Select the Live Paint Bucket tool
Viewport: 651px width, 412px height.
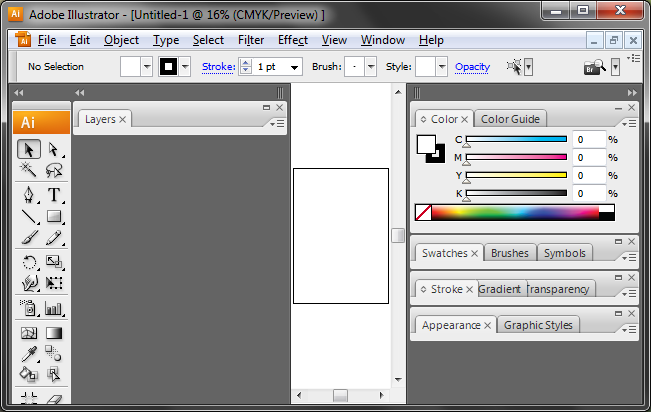(29, 374)
